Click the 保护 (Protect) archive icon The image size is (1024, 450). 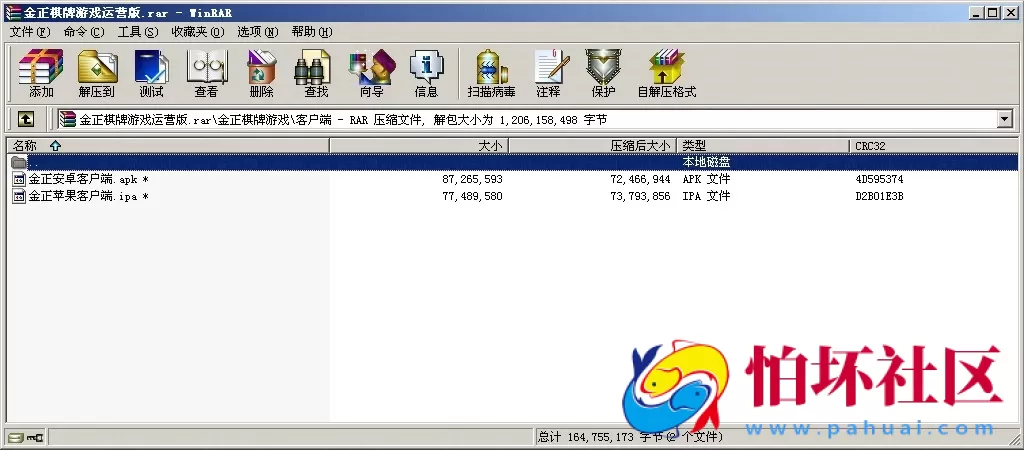coord(603,73)
